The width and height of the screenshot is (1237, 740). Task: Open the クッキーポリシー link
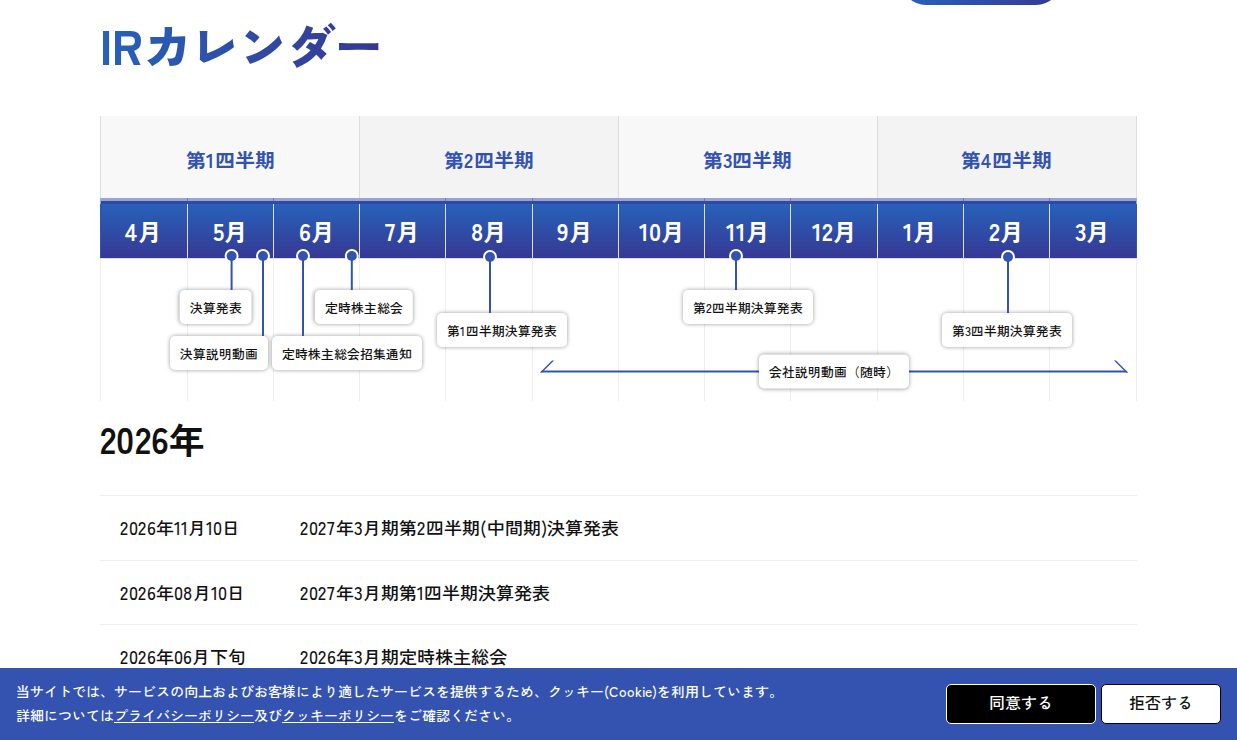click(338, 716)
